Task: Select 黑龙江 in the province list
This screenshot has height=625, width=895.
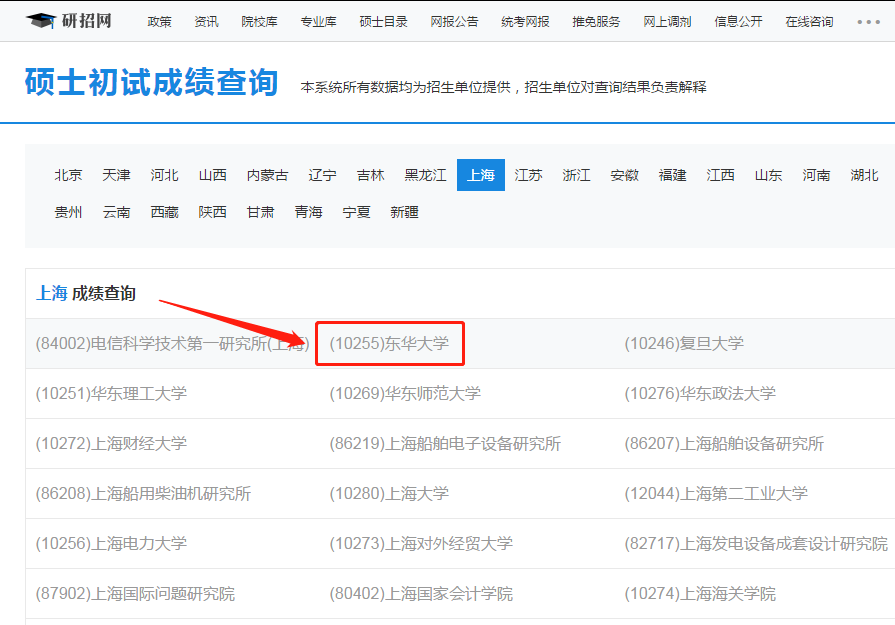Action: [425, 175]
